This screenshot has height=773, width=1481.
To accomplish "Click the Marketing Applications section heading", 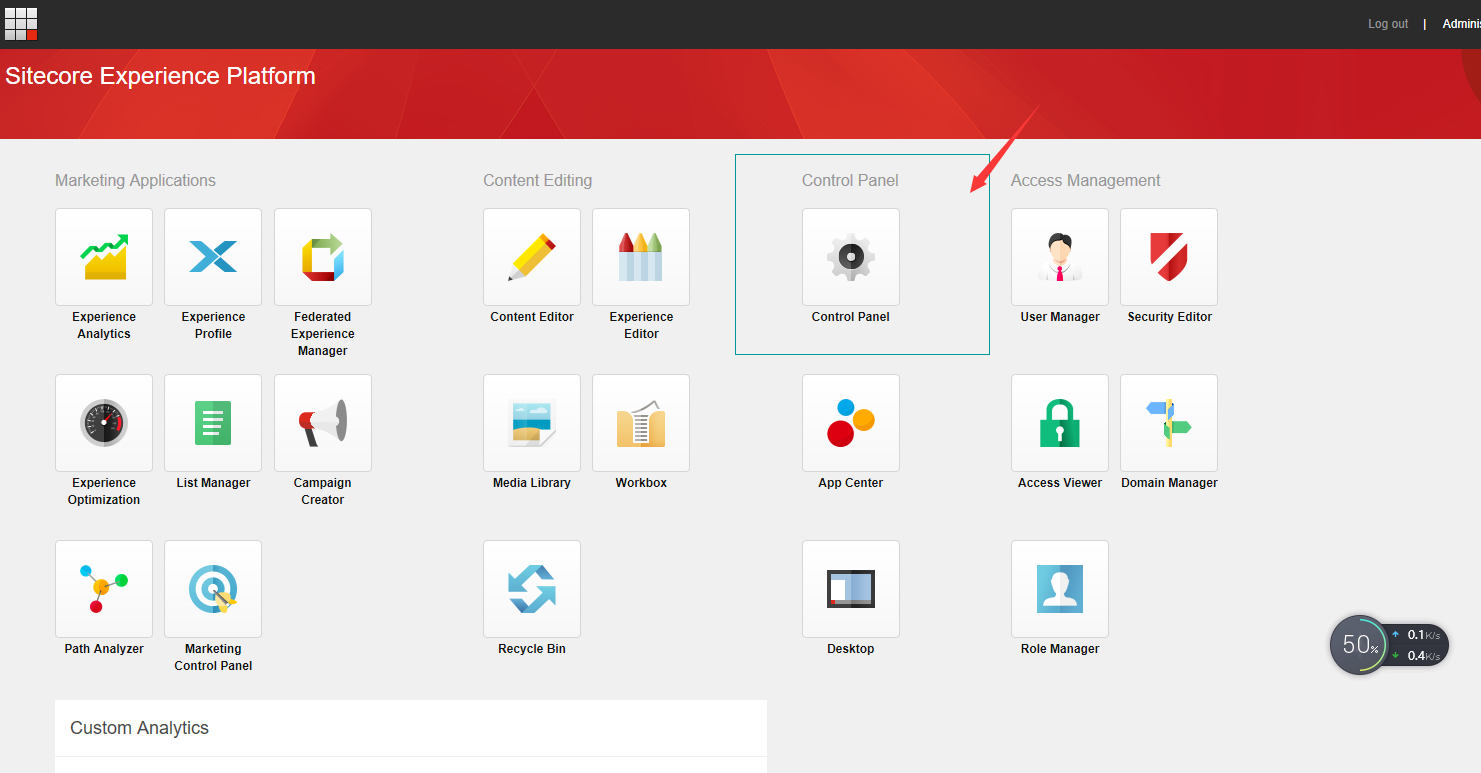I will [135, 181].
